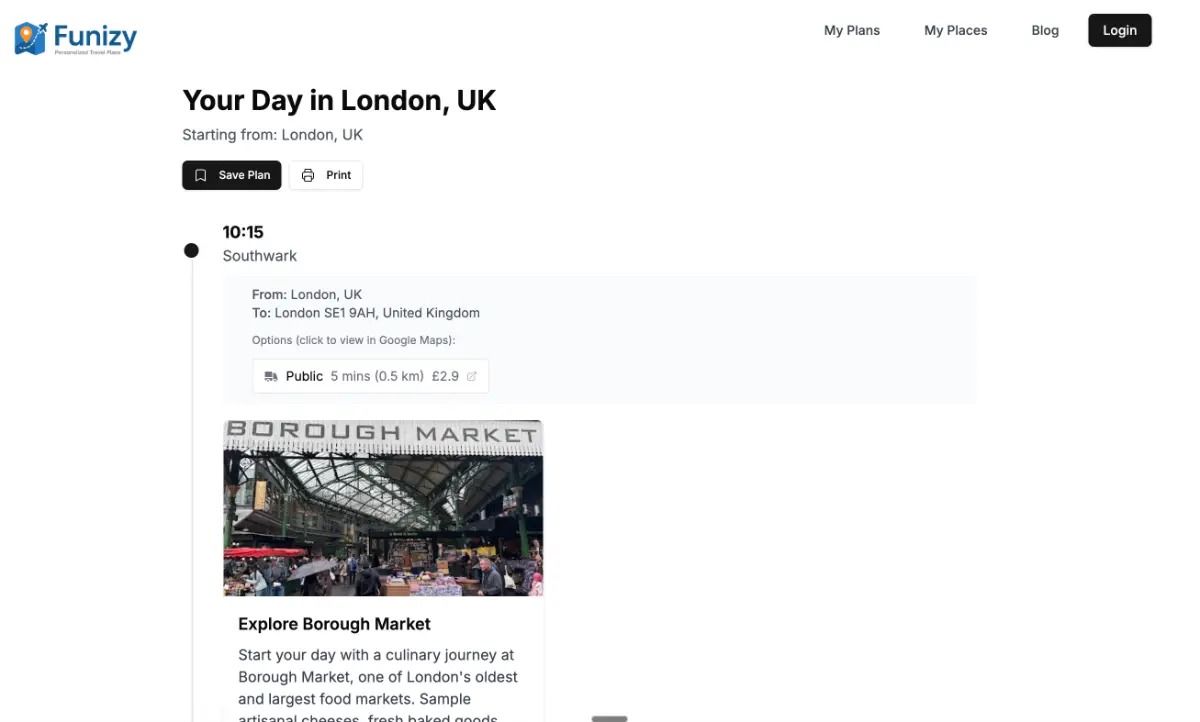Viewport: 1200px width, 722px height.
Task: Click the public transit vehicle icon
Action: 271,377
